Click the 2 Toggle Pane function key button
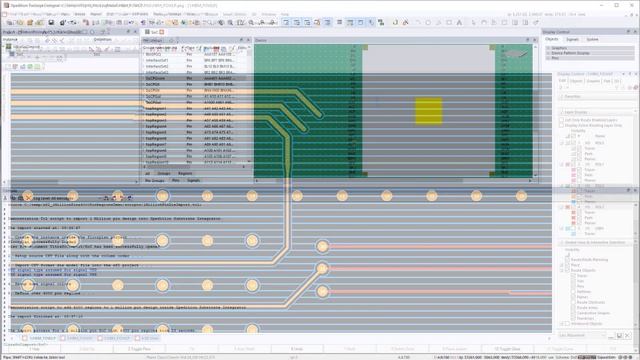 [x=139, y=349]
